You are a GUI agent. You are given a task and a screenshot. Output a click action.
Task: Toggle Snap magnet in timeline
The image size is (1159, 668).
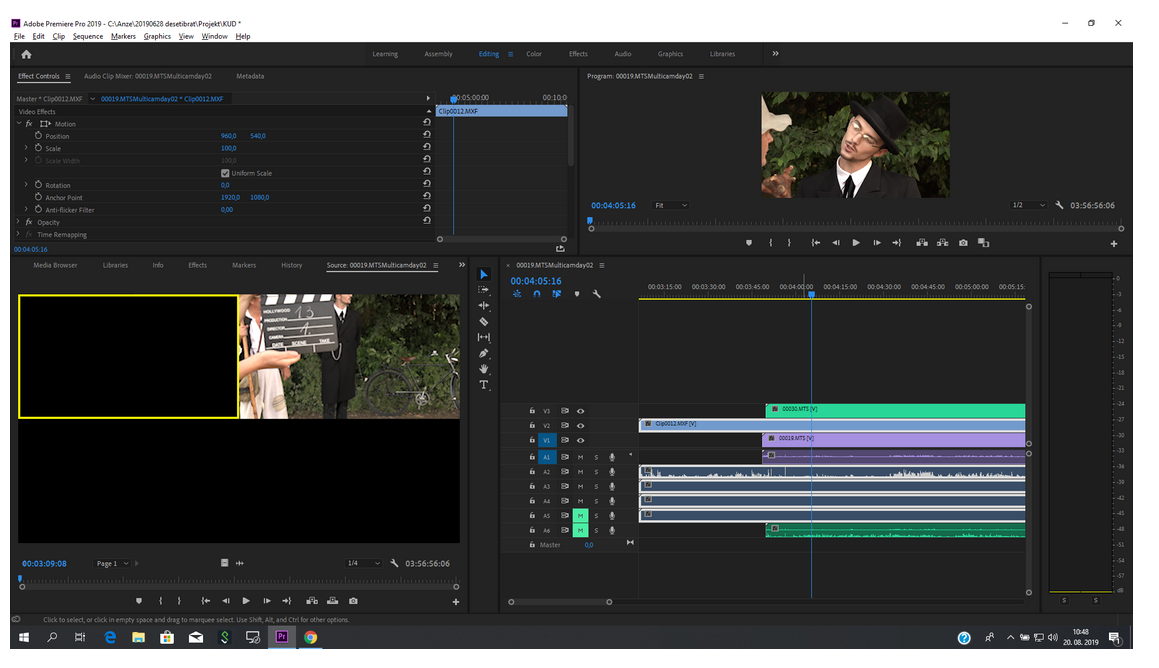pos(537,294)
